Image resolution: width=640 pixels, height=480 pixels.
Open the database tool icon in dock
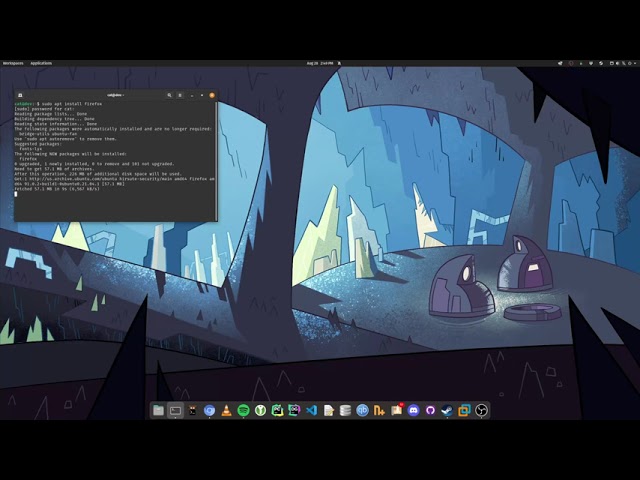pyautogui.click(x=345, y=410)
